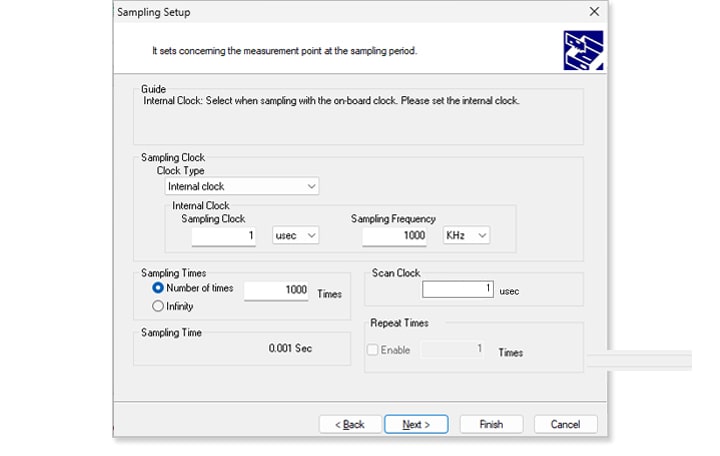Click the Scan Clock input box
The image size is (720, 456).
(457, 289)
